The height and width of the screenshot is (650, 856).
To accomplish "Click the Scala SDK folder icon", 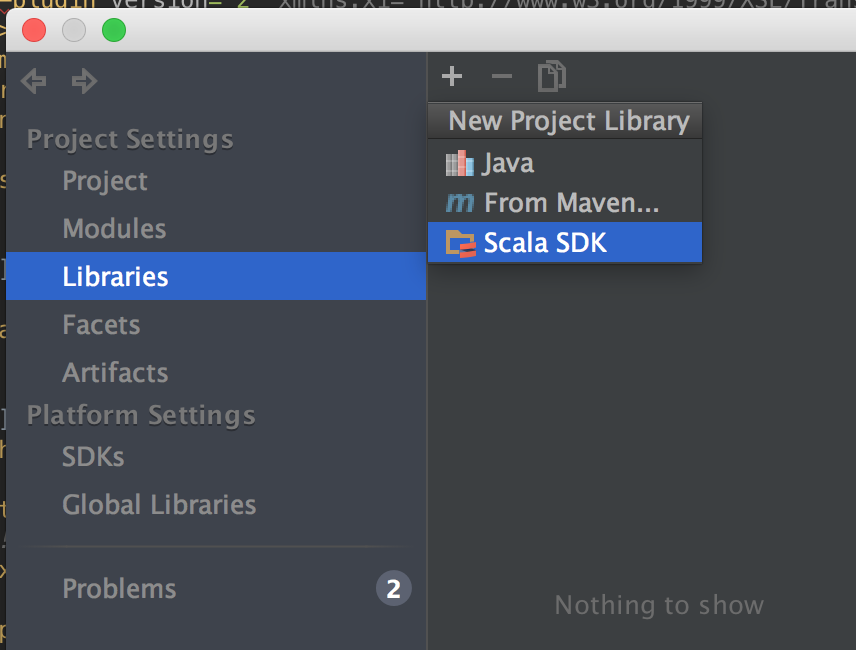I will click(x=461, y=243).
